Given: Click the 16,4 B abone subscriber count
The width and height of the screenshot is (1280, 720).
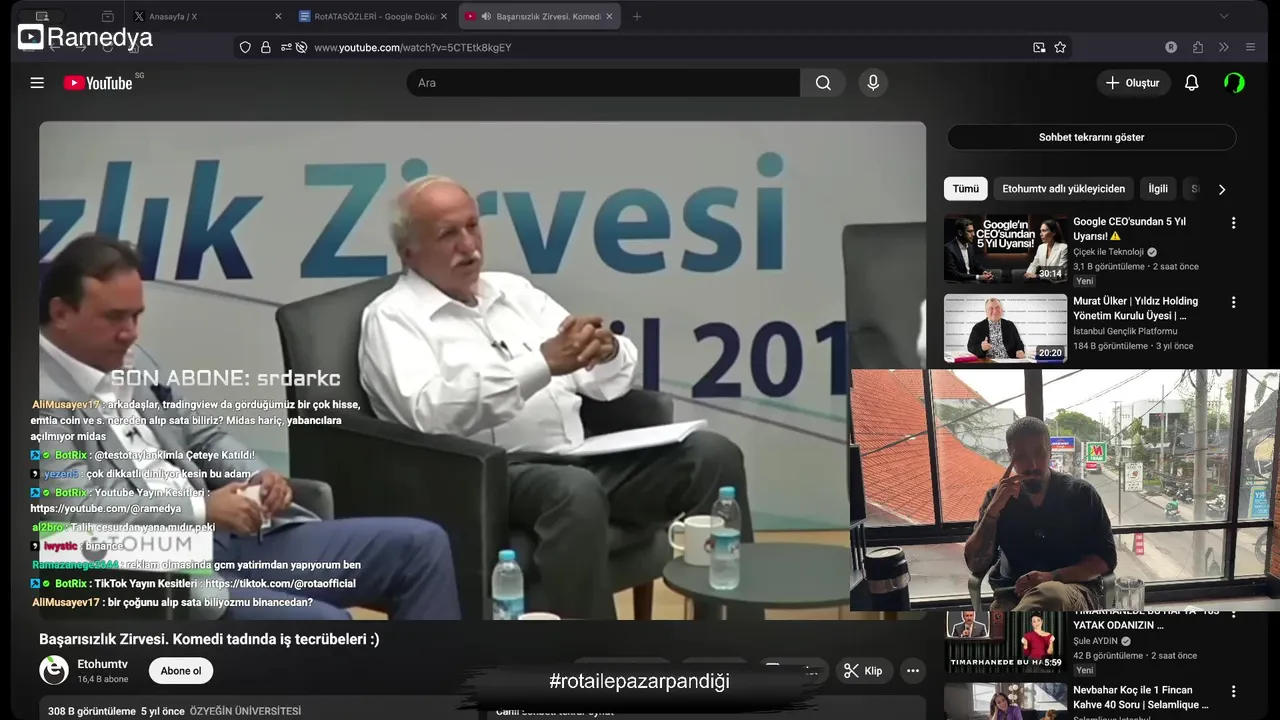Looking at the screenshot, I should point(103,679).
